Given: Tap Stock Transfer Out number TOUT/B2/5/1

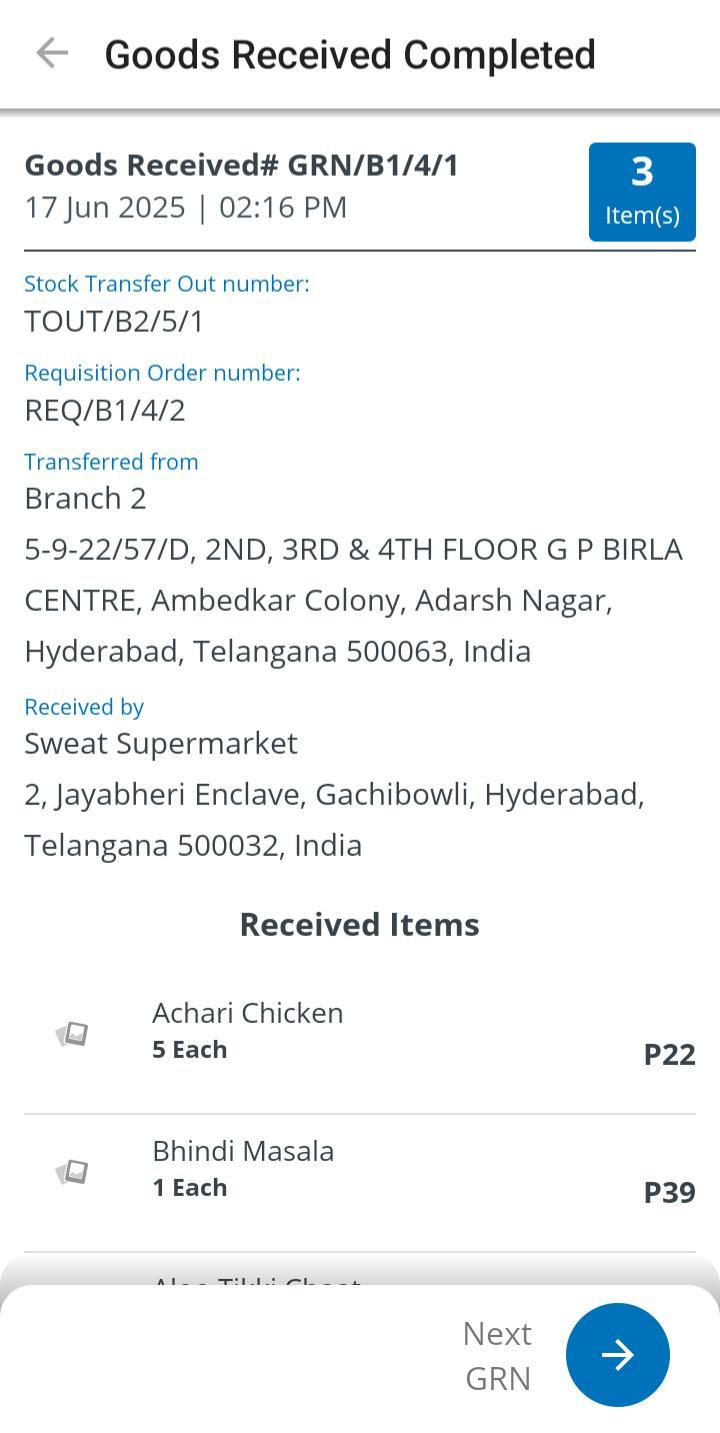Looking at the screenshot, I should coord(114,321).
